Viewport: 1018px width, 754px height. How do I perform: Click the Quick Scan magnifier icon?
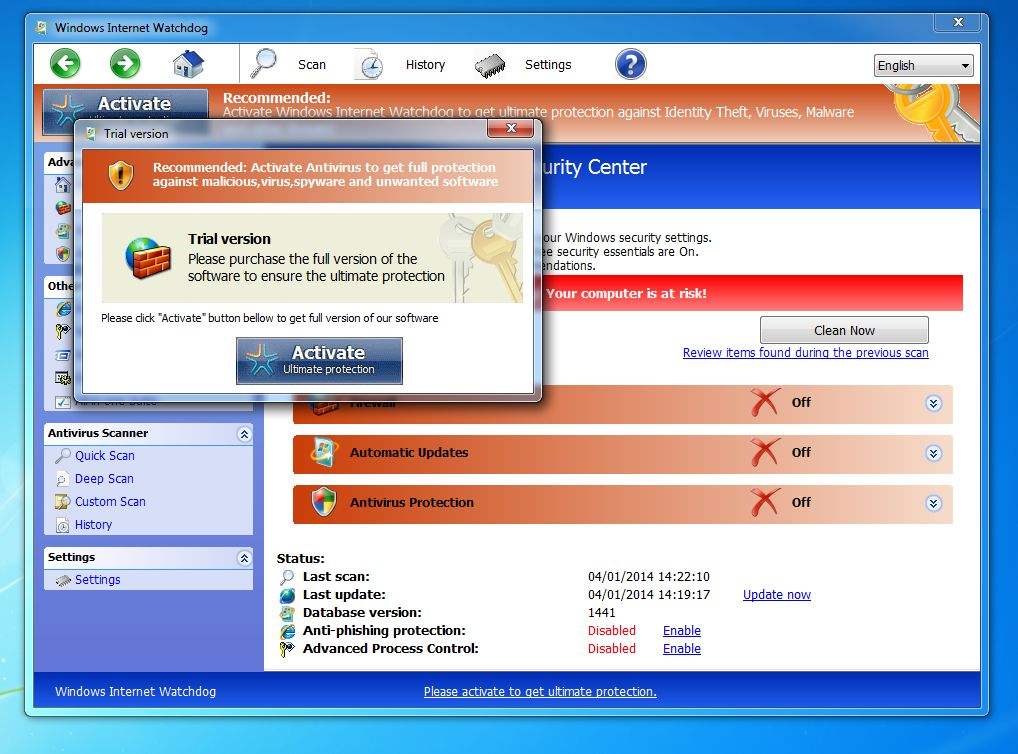click(62, 456)
